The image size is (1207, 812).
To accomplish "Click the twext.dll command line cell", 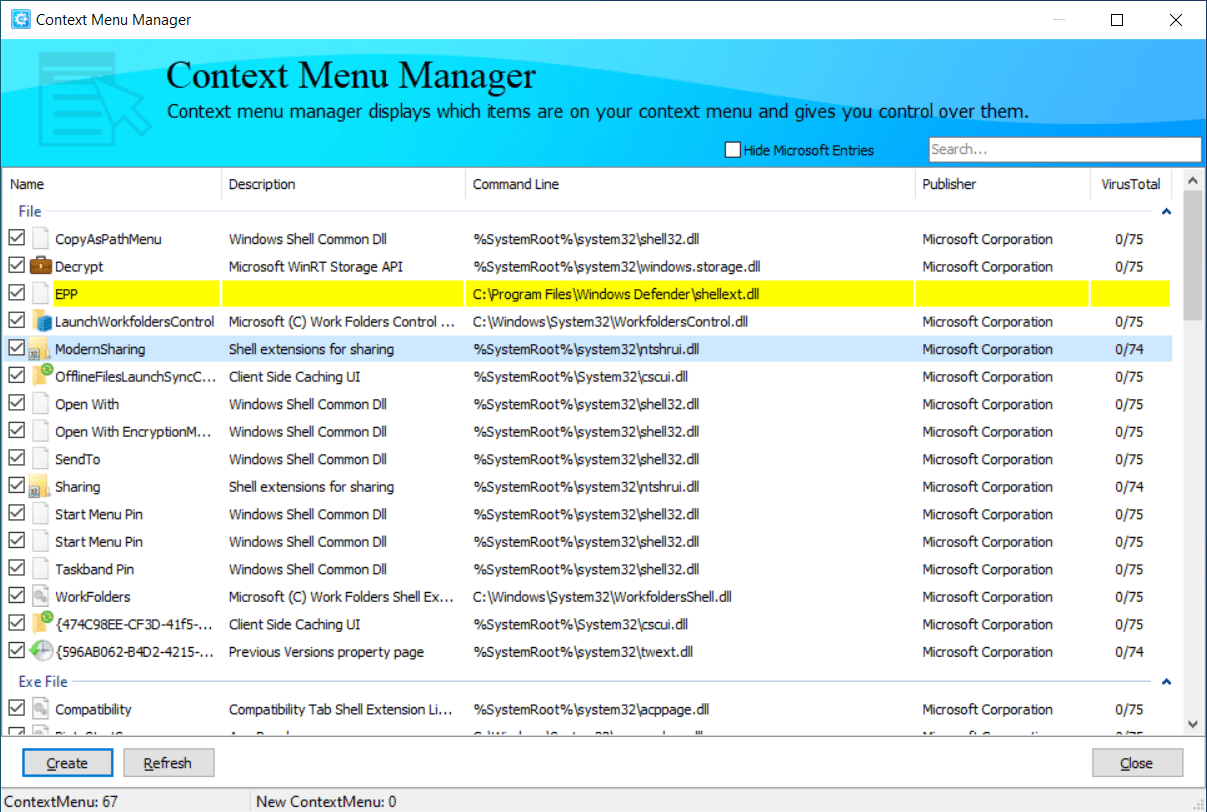I will [x=583, y=652].
